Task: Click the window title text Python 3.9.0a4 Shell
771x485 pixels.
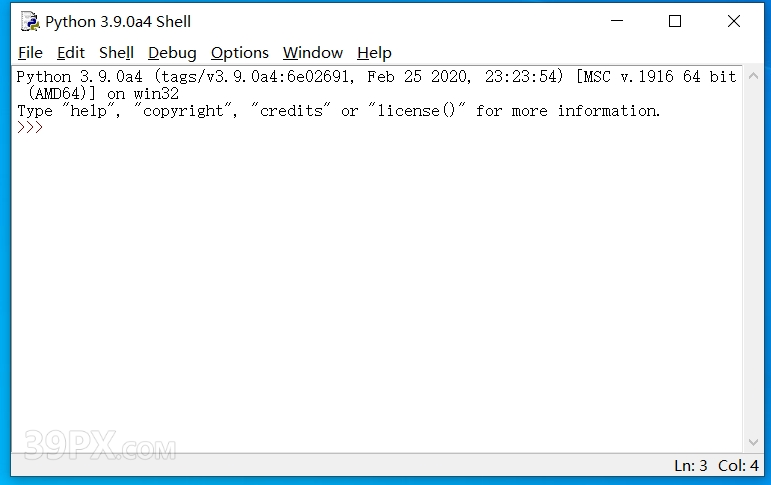Action: point(118,22)
